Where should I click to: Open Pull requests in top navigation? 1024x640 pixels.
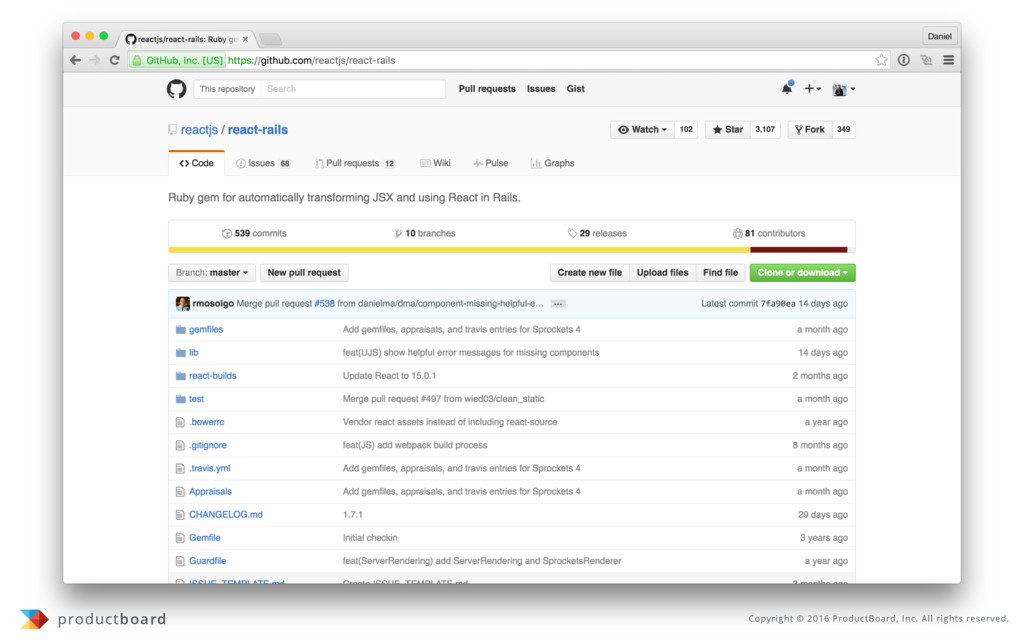pyautogui.click(x=487, y=89)
